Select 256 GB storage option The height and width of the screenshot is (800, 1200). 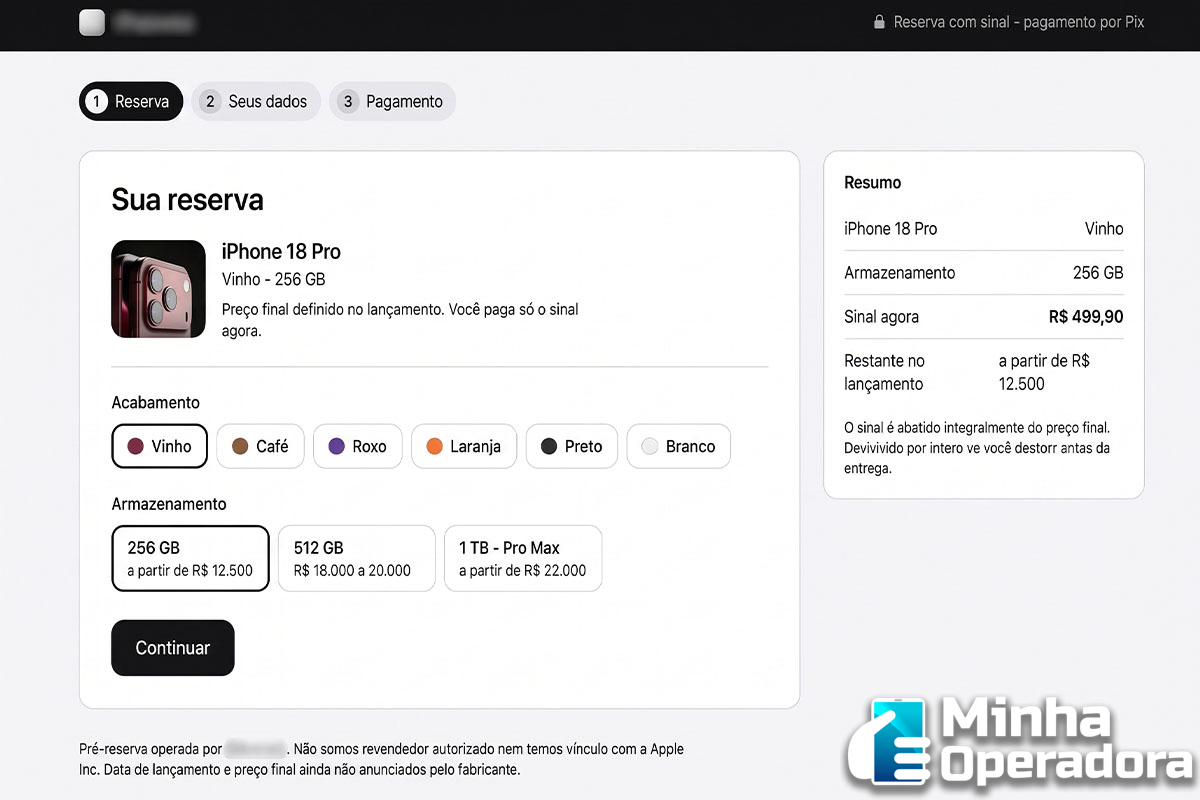coord(190,558)
